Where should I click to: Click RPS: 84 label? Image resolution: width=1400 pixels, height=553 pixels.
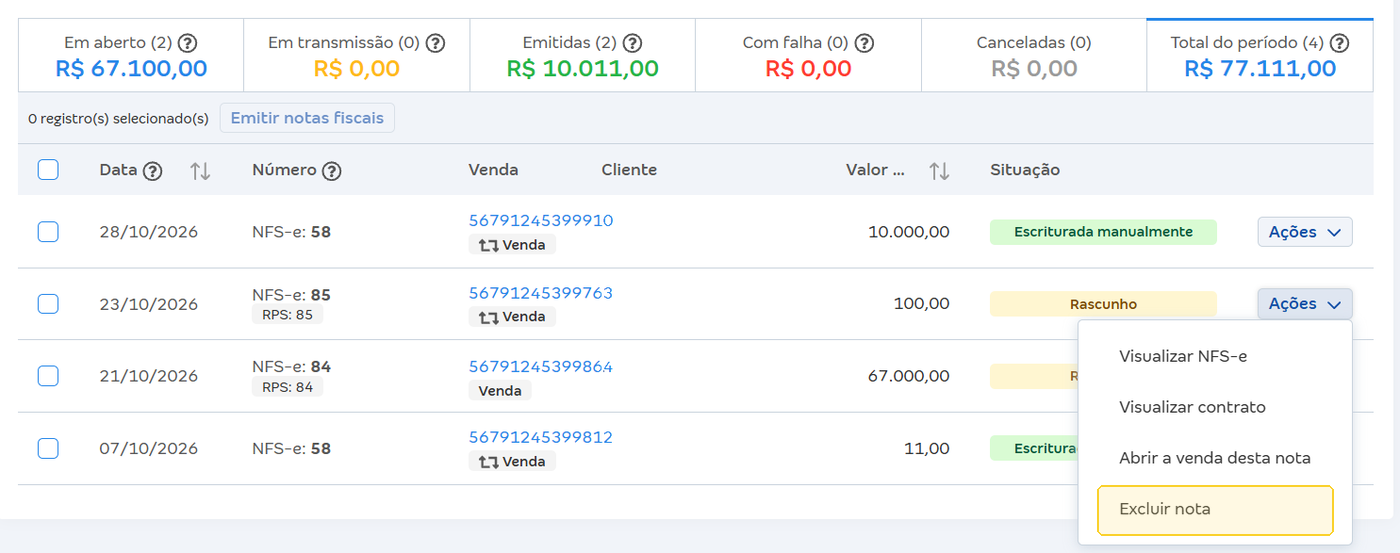[x=287, y=387]
